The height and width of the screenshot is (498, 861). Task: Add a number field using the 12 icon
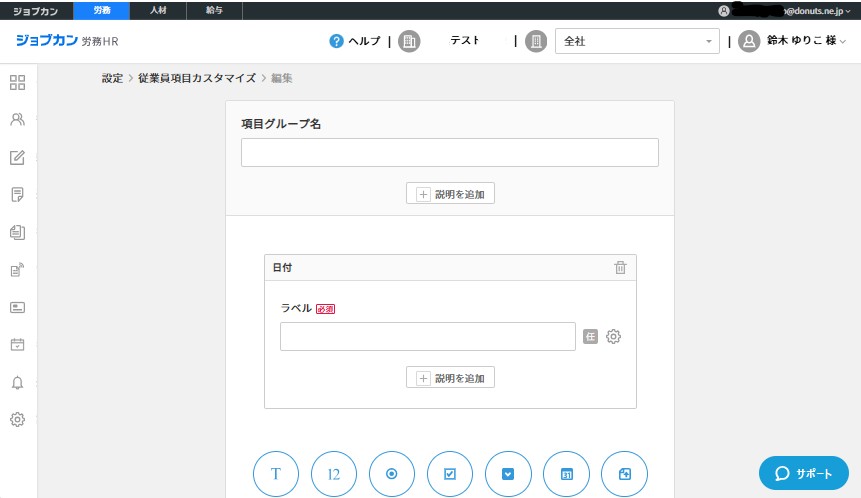(x=335, y=474)
